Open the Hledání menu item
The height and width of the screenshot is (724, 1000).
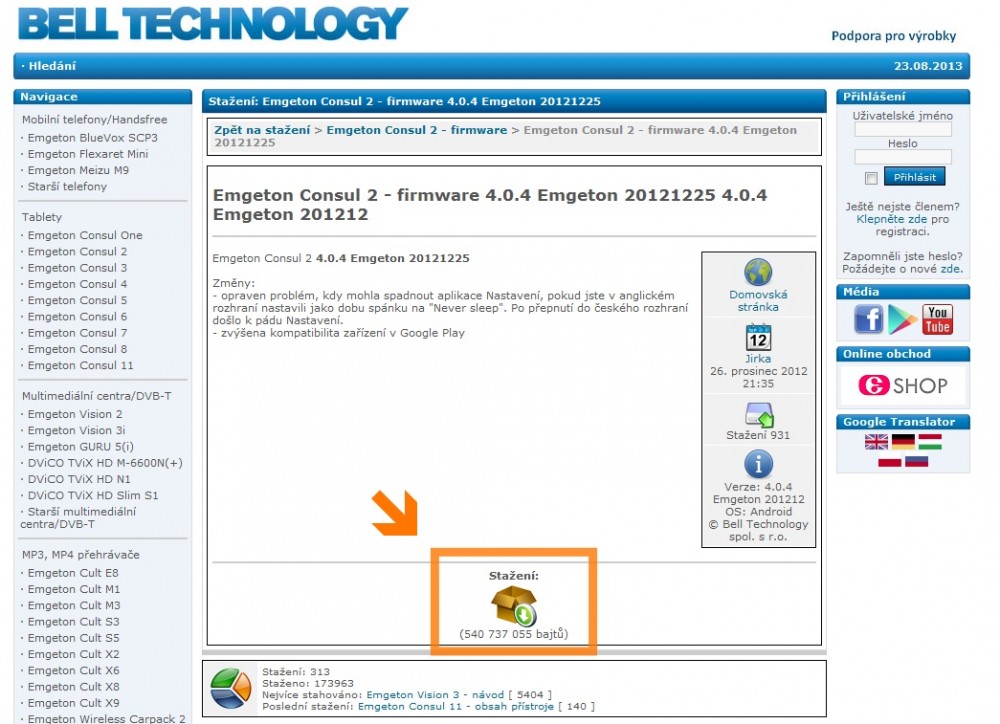[x=50, y=66]
